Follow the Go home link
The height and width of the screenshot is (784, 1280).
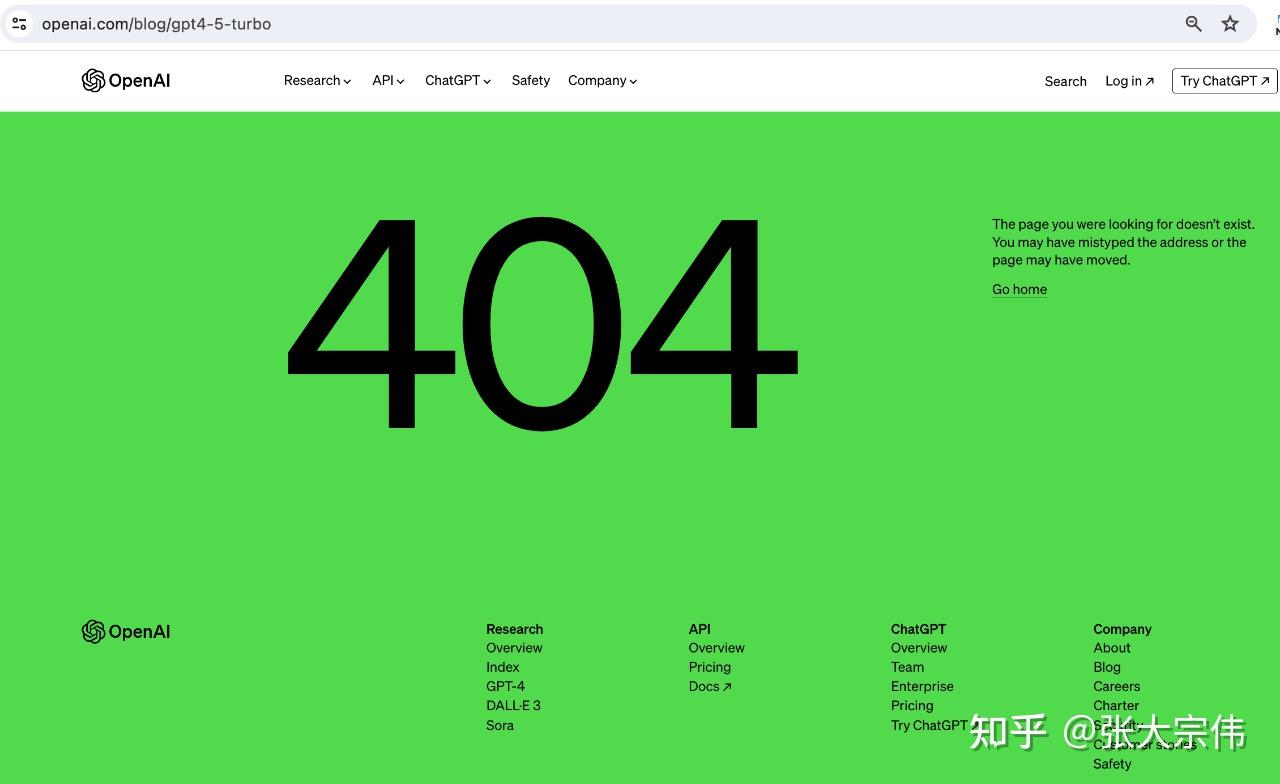click(1019, 290)
